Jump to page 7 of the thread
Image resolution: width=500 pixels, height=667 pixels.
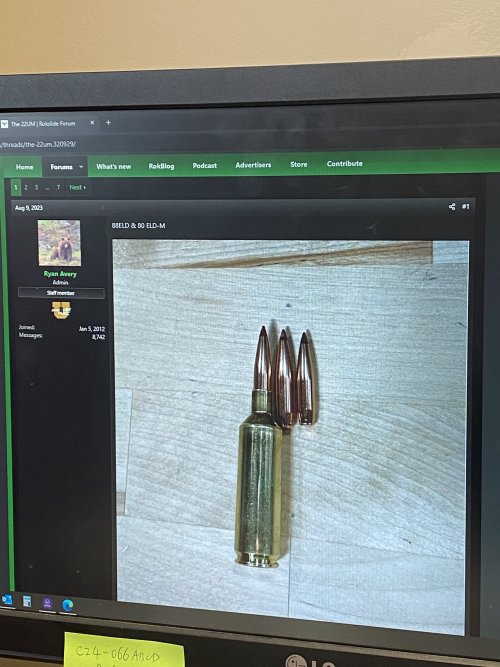58,187
